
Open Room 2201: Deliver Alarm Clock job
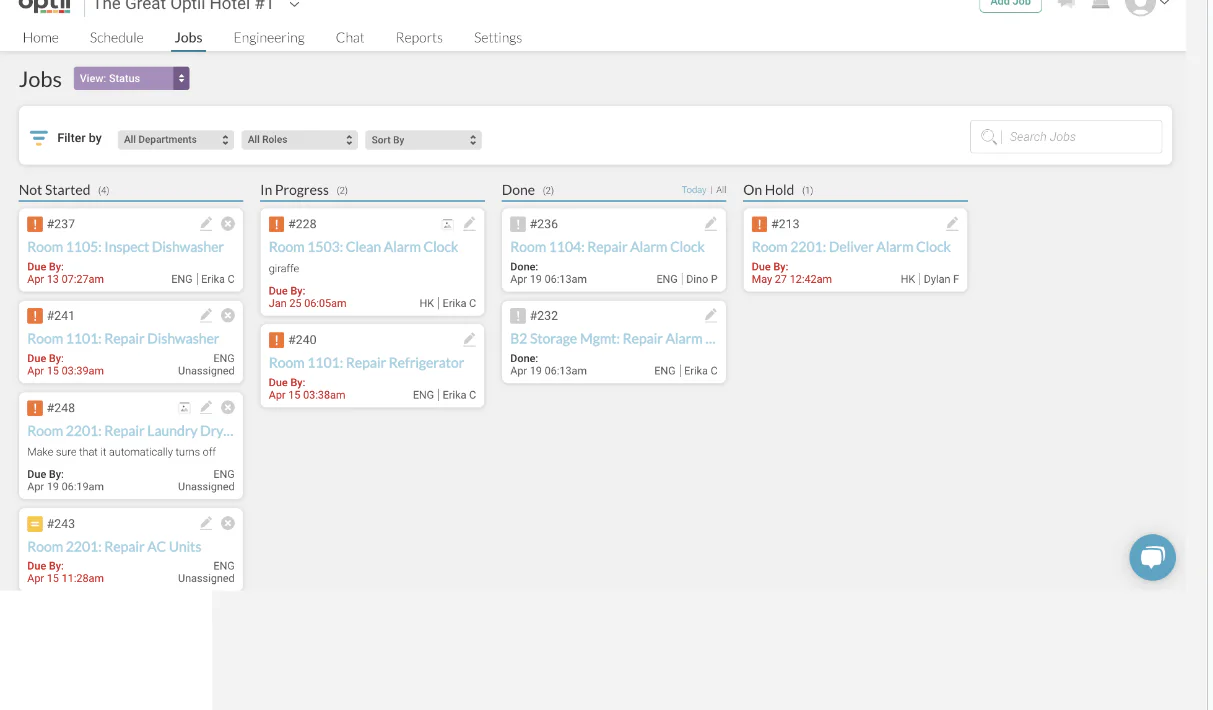(852, 247)
